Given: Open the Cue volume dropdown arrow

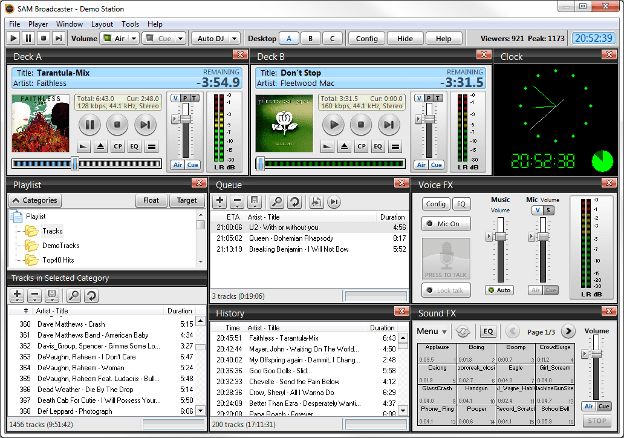Looking at the screenshot, I should coord(181,39).
